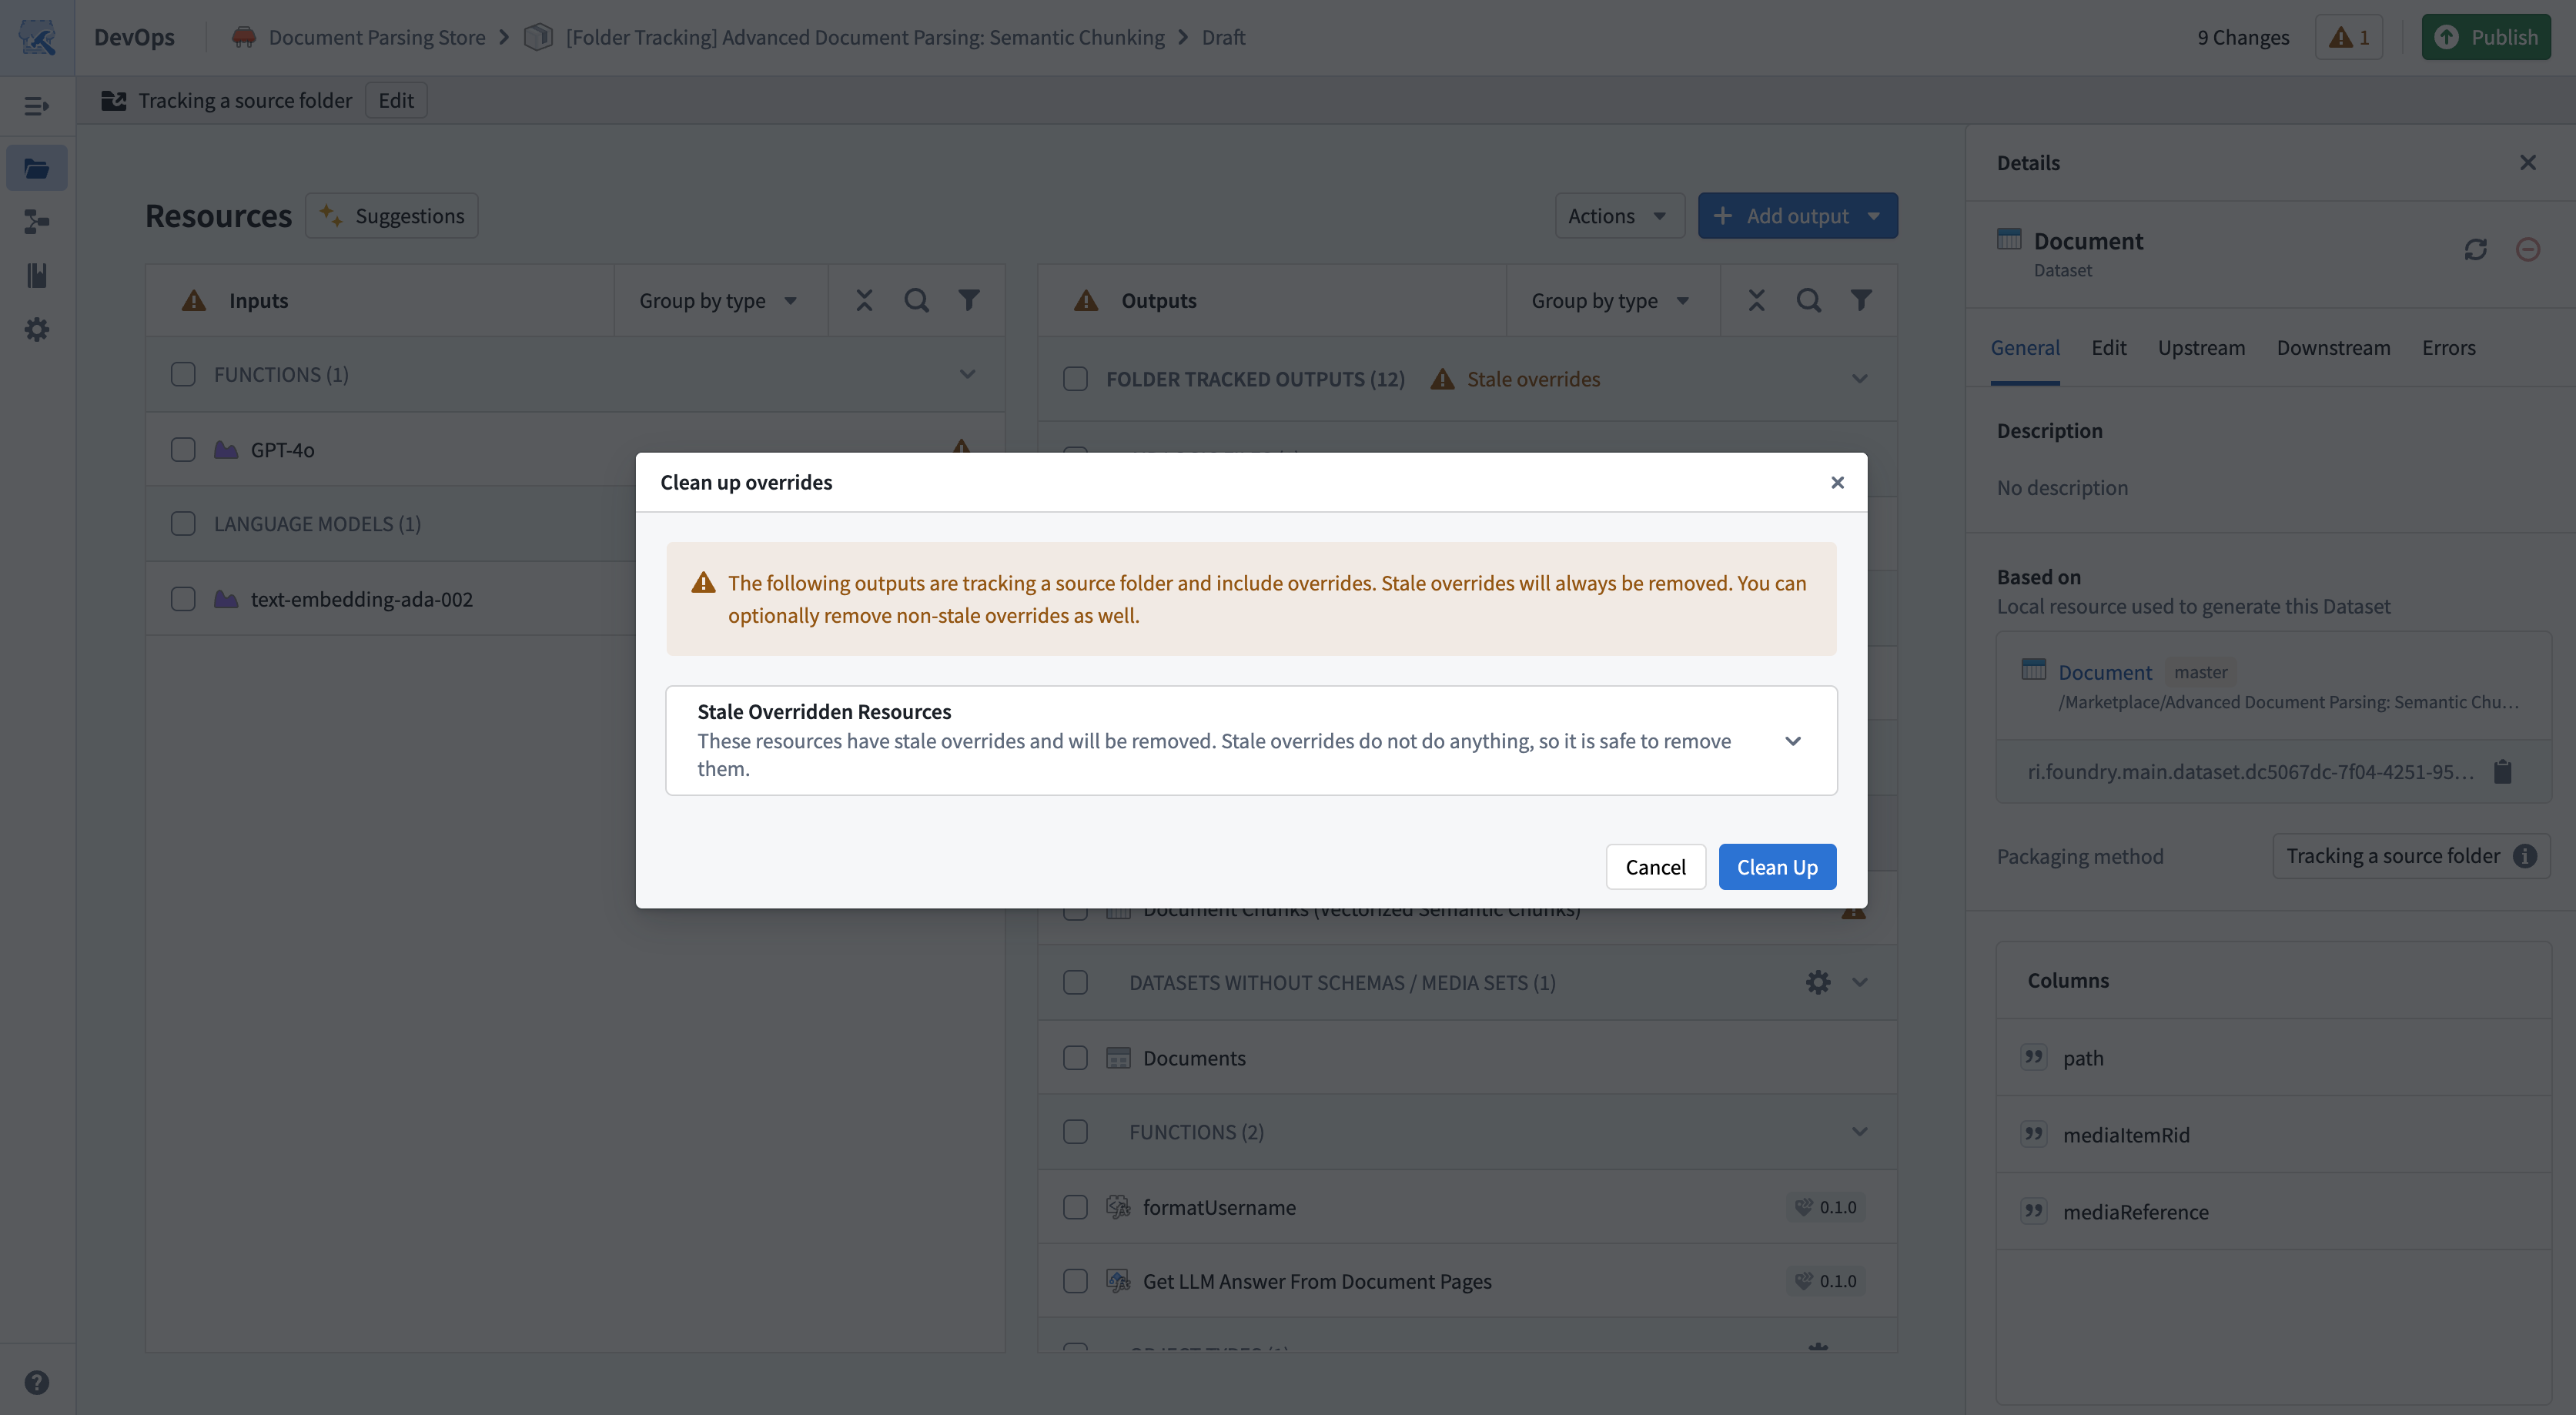The width and height of the screenshot is (2576, 1415).
Task: Open the gear icon on Datasets Without Schemas row
Action: tap(1817, 982)
